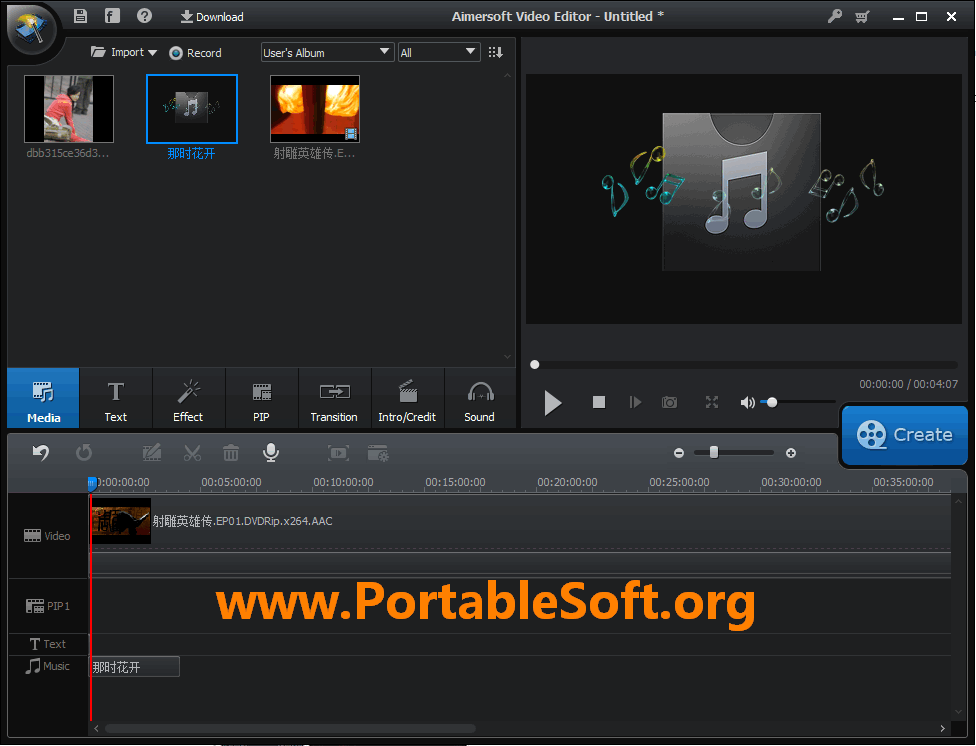
Task: Open the Import dropdown
Action: (x=124, y=52)
